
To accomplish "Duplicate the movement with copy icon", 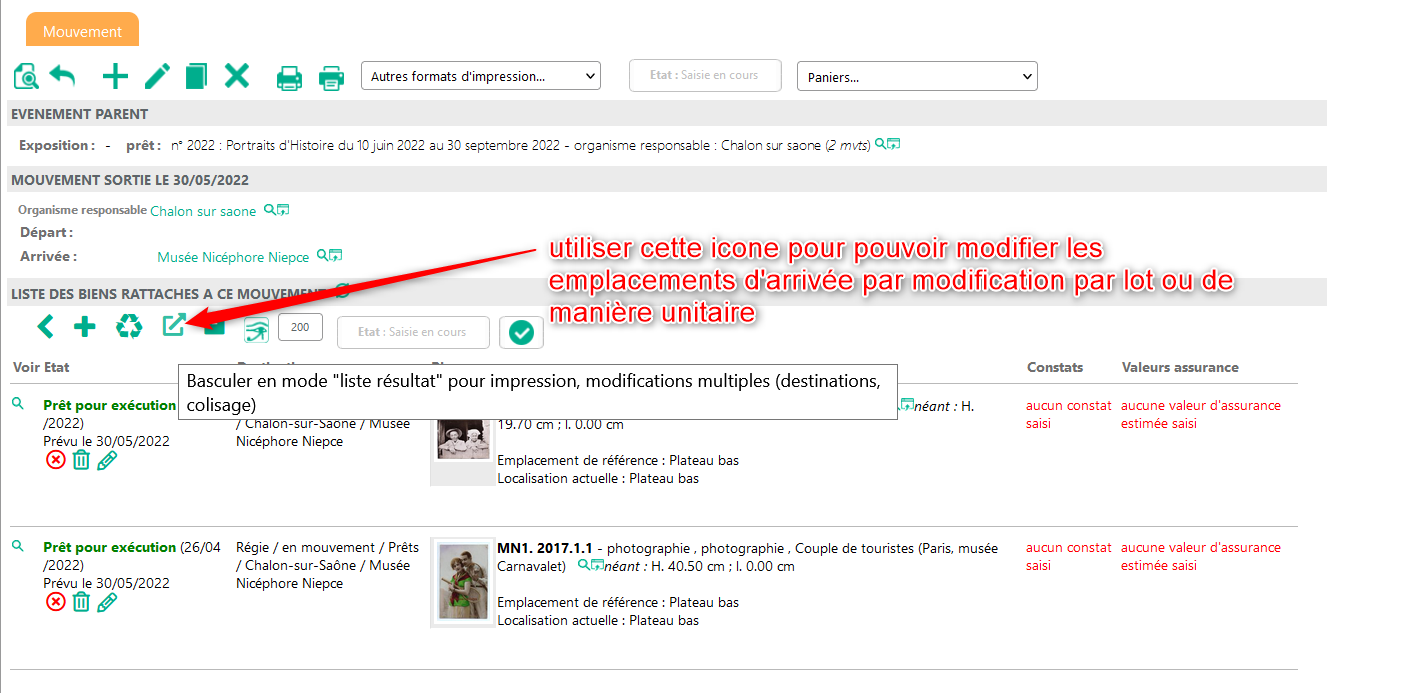I will 196,77.
